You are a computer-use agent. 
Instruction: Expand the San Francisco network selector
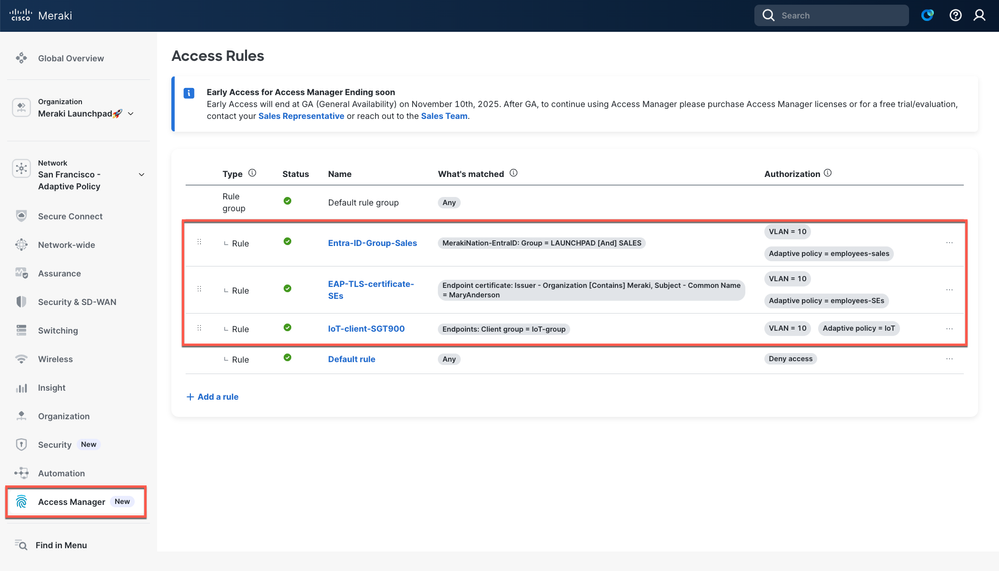[x=141, y=175]
